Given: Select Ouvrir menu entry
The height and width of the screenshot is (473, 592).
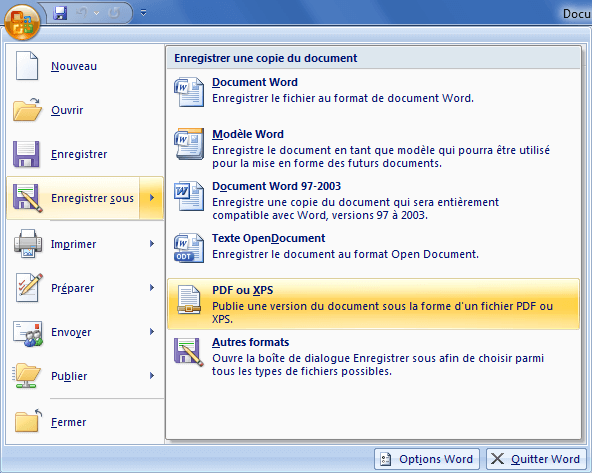Looking at the screenshot, I should tap(85, 110).
